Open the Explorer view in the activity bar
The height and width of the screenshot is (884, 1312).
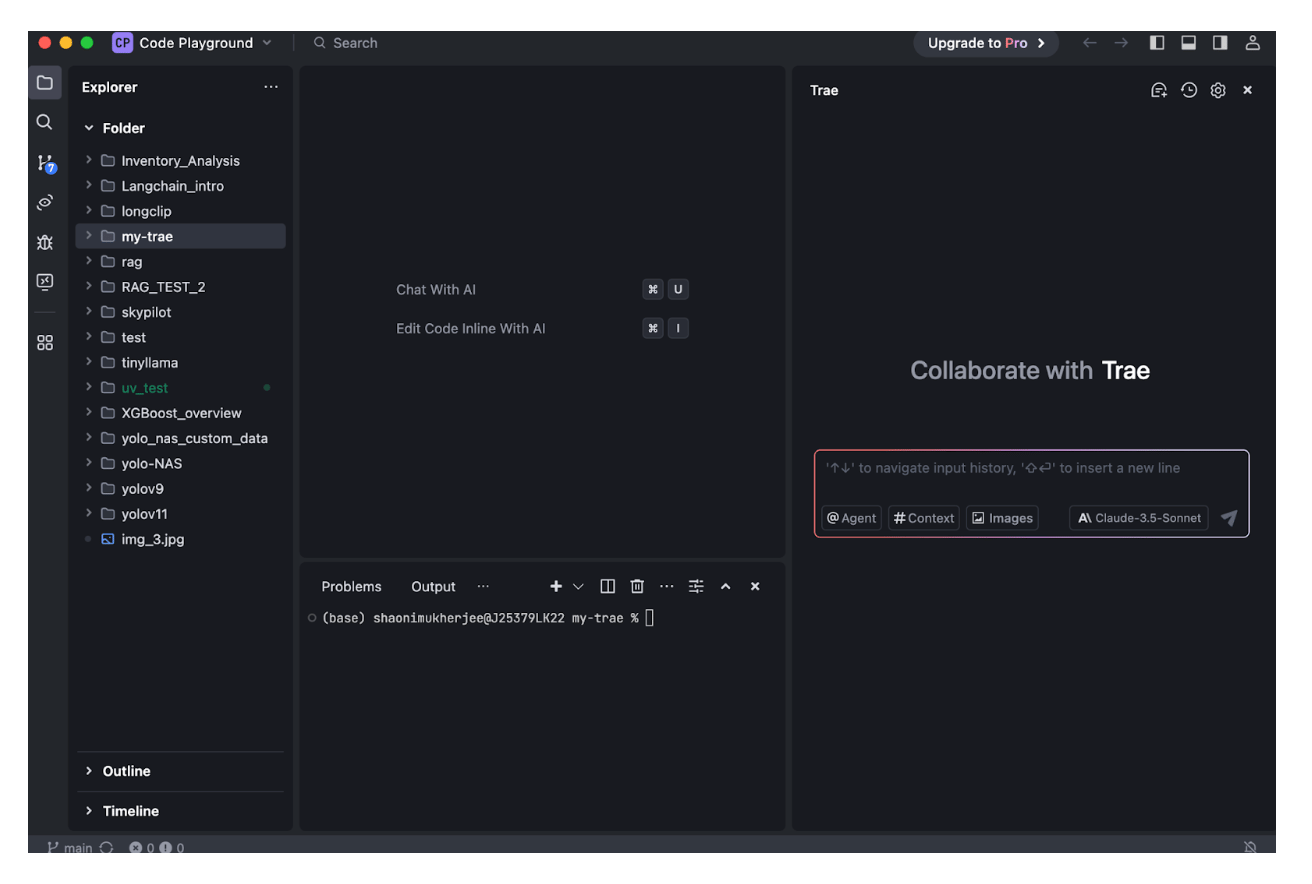point(45,83)
